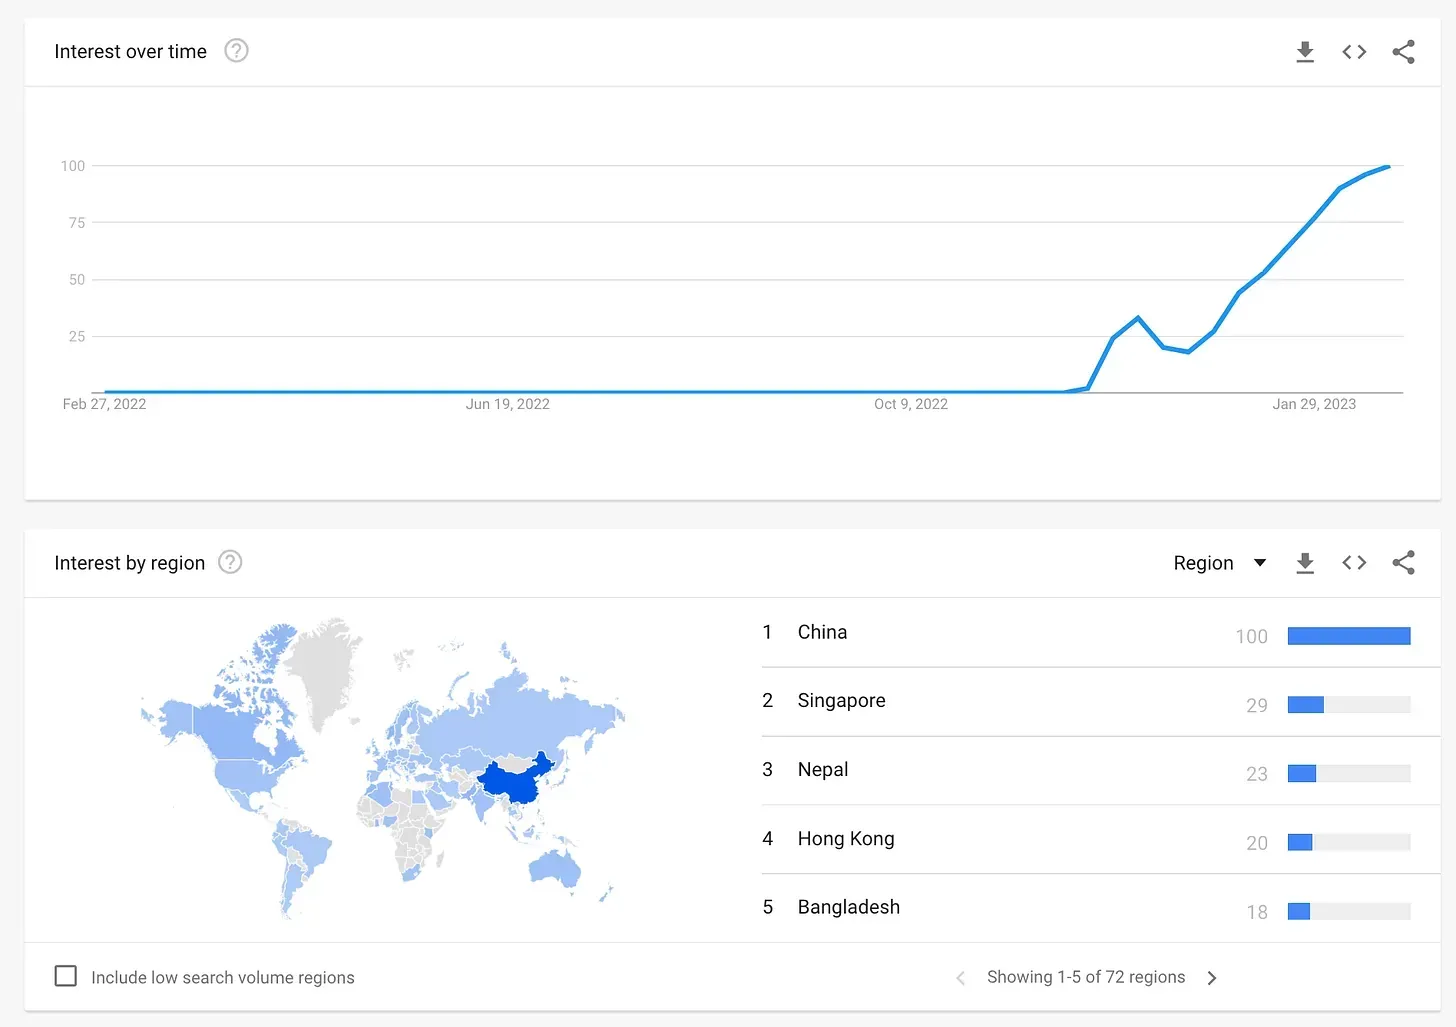Open help for Interest over time
Image resolution: width=1456 pixels, height=1027 pixels.
(x=236, y=51)
